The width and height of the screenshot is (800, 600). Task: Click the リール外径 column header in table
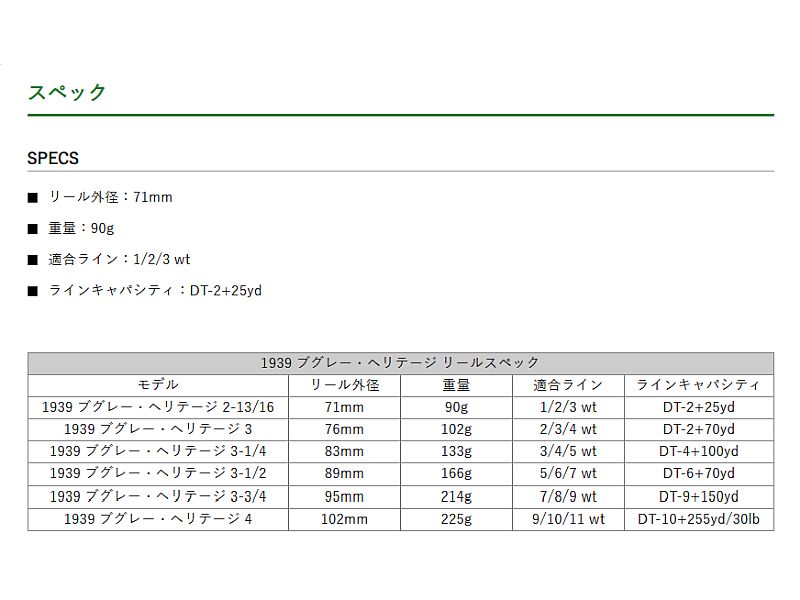[345, 385]
